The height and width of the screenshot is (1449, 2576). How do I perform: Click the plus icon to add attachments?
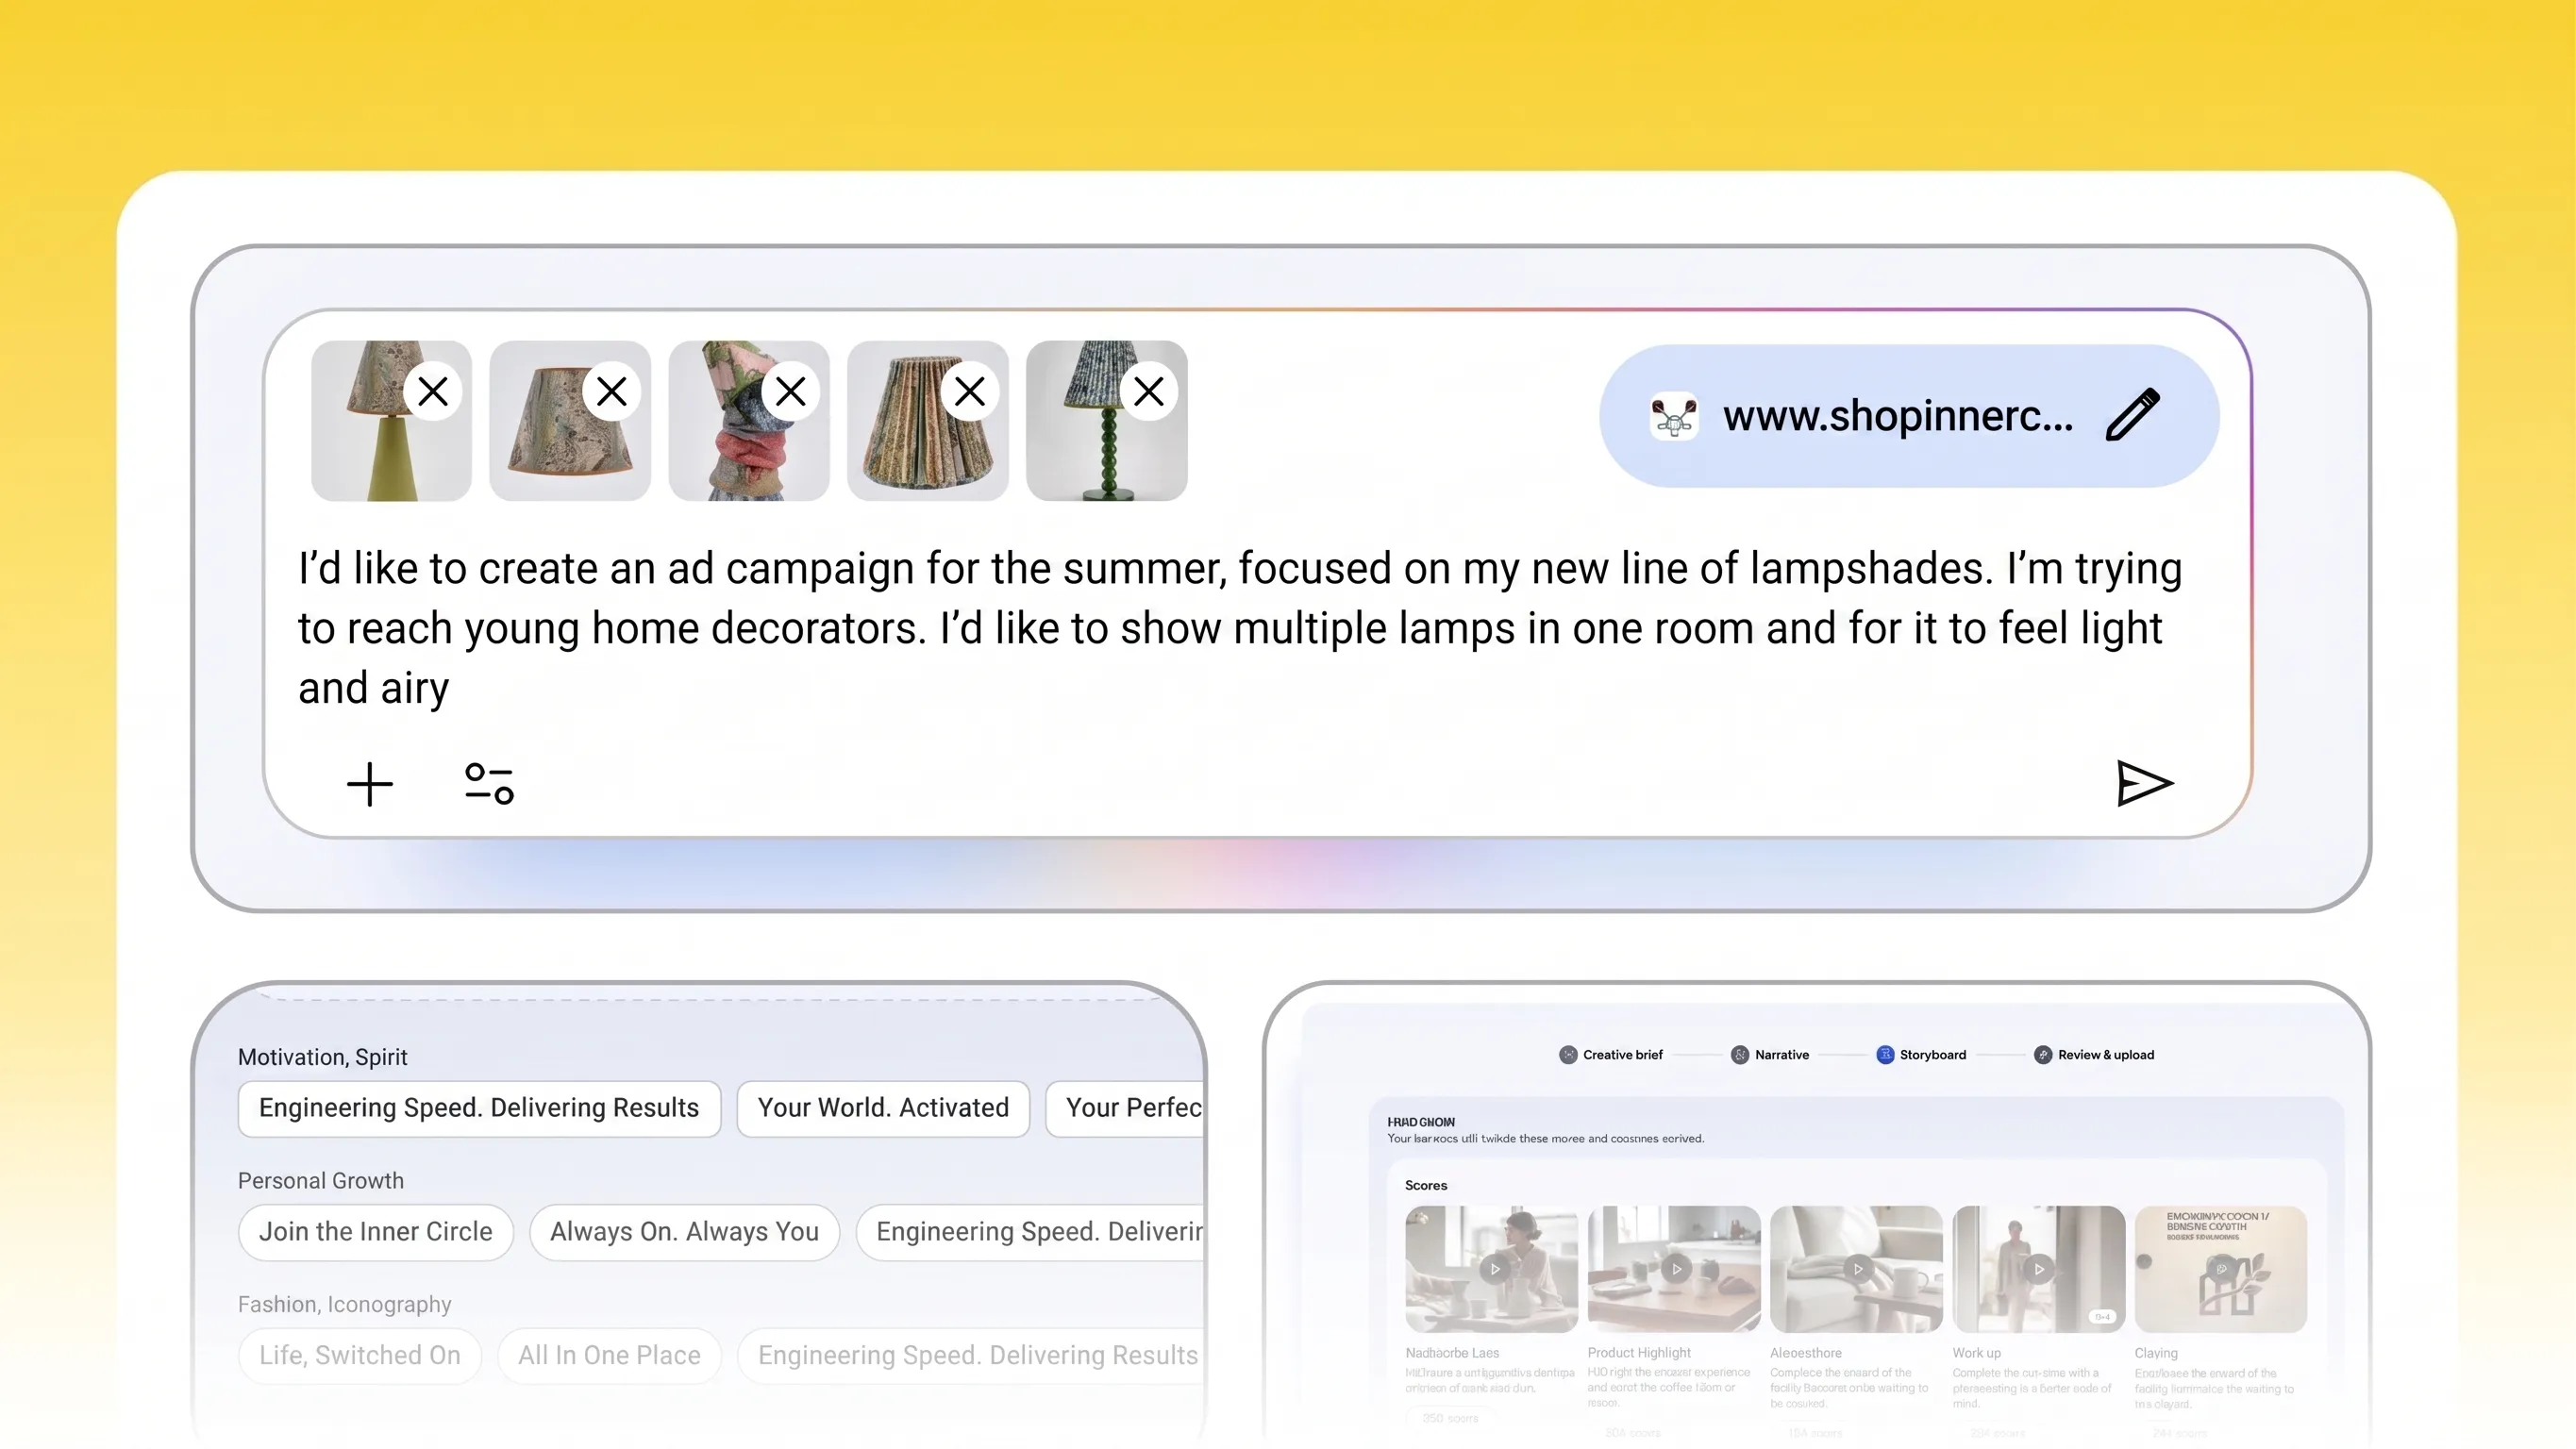pyautogui.click(x=370, y=784)
